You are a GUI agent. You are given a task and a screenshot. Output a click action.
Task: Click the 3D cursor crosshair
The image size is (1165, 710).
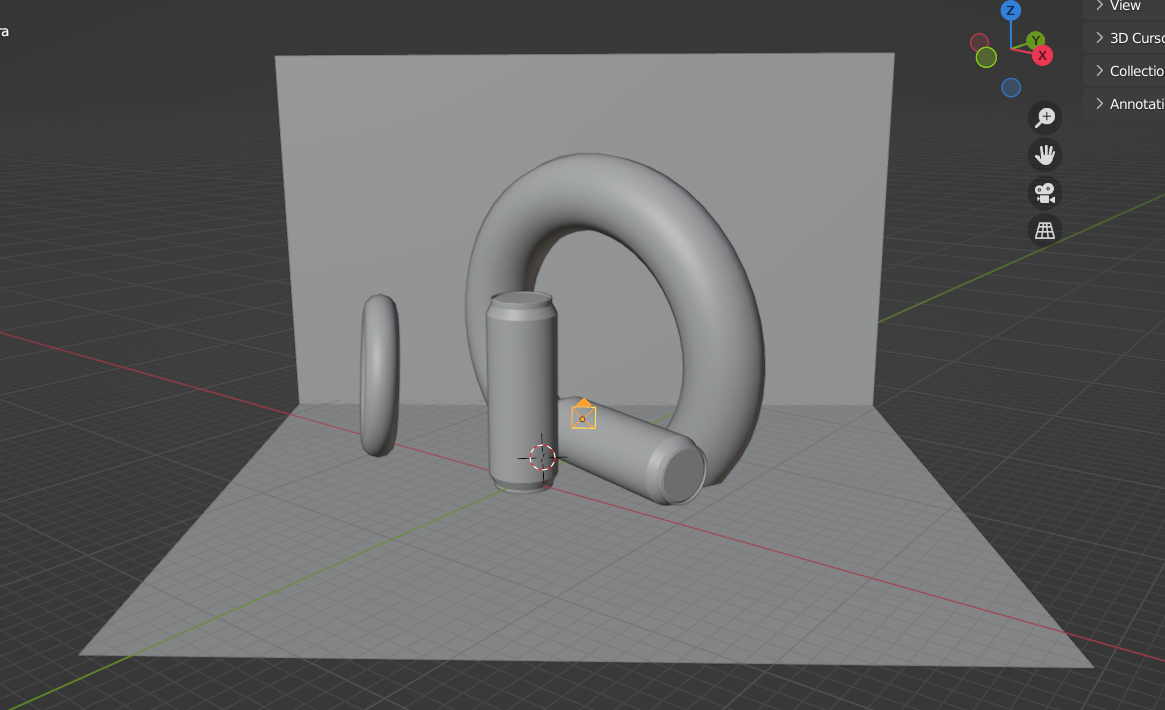[x=542, y=457]
